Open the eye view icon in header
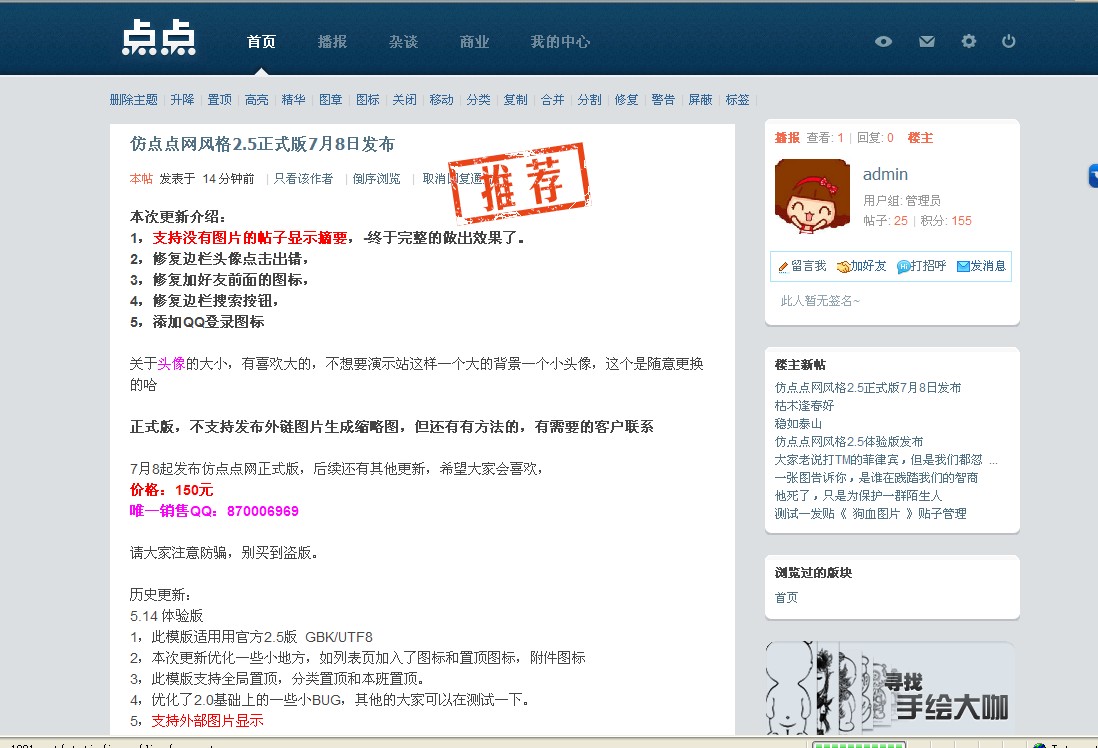 pyautogui.click(x=883, y=41)
